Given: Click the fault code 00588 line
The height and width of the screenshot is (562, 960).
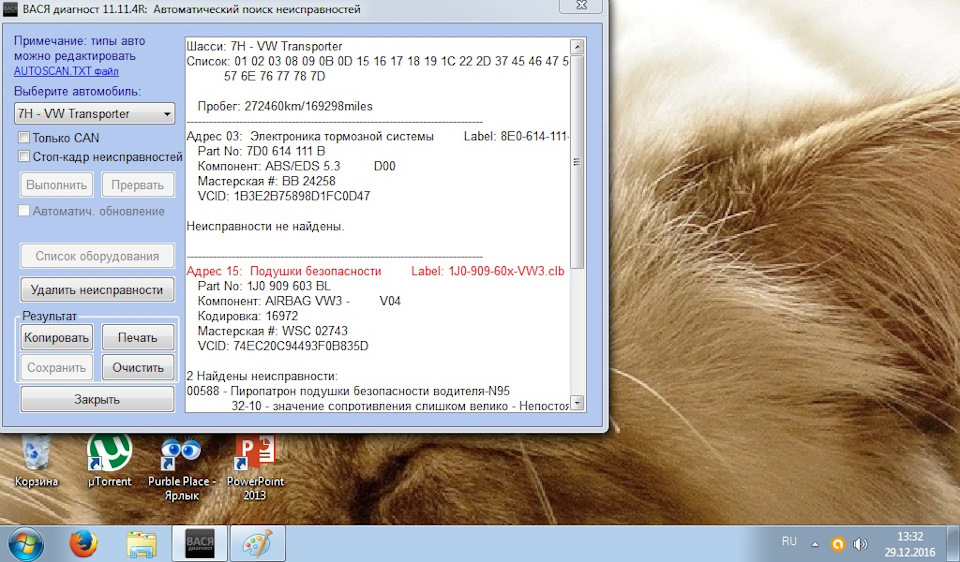Looking at the screenshot, I should 348,391.
